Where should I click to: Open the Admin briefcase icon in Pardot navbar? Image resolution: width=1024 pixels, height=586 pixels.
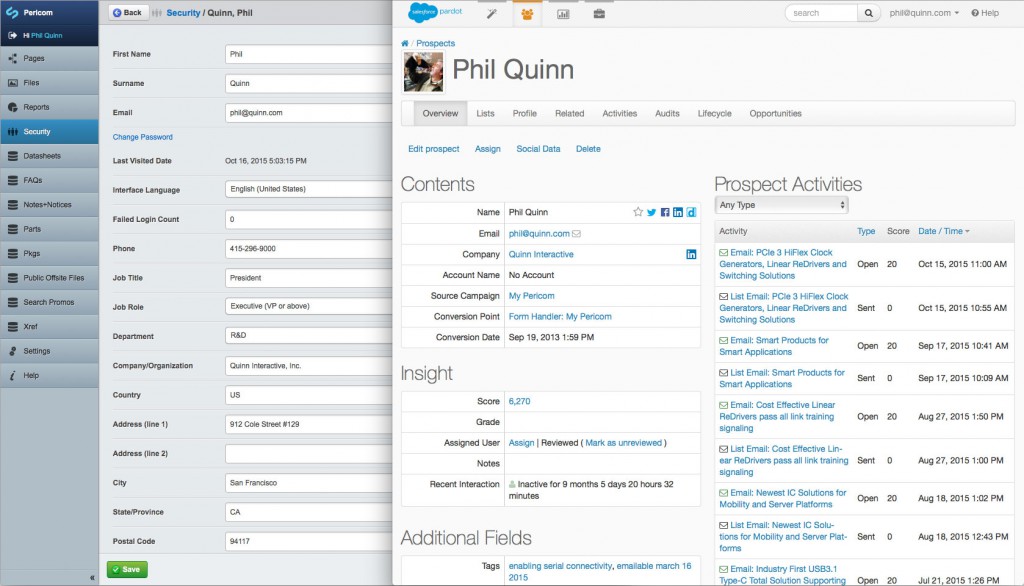(x=599, y=14)
